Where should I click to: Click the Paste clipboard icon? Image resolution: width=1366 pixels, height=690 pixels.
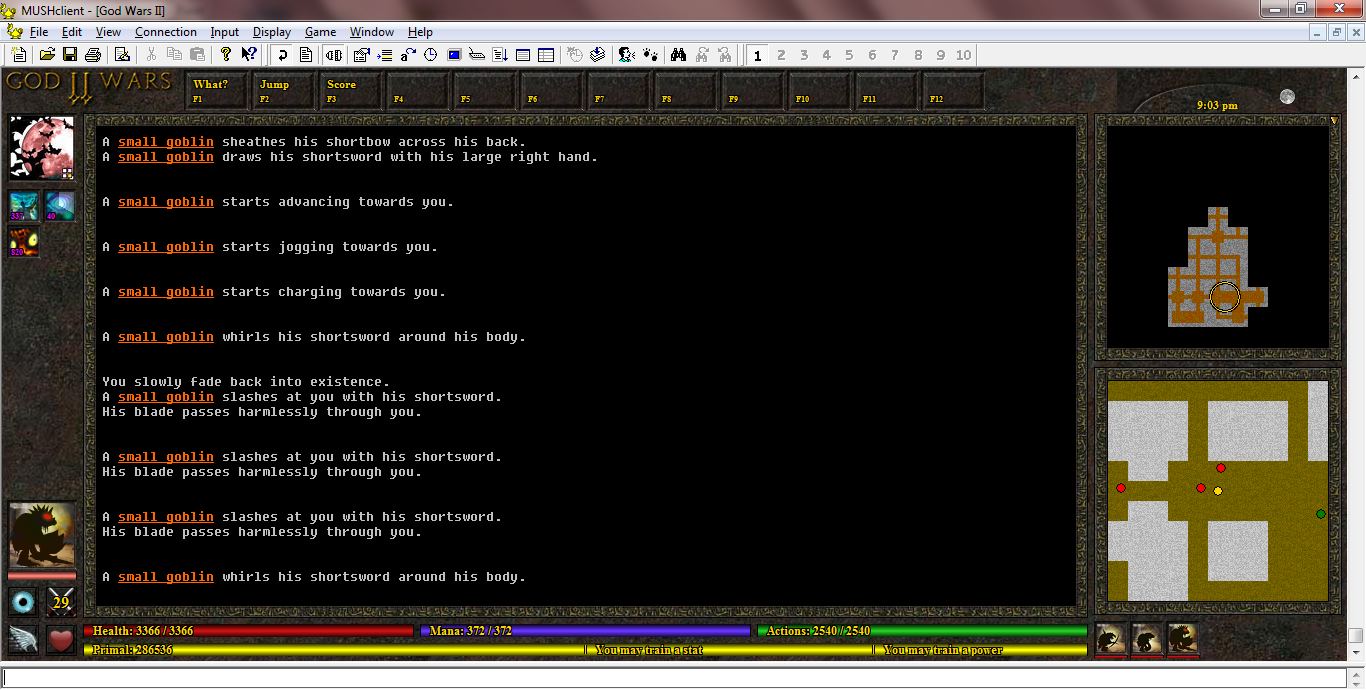[x=197, y=55]
